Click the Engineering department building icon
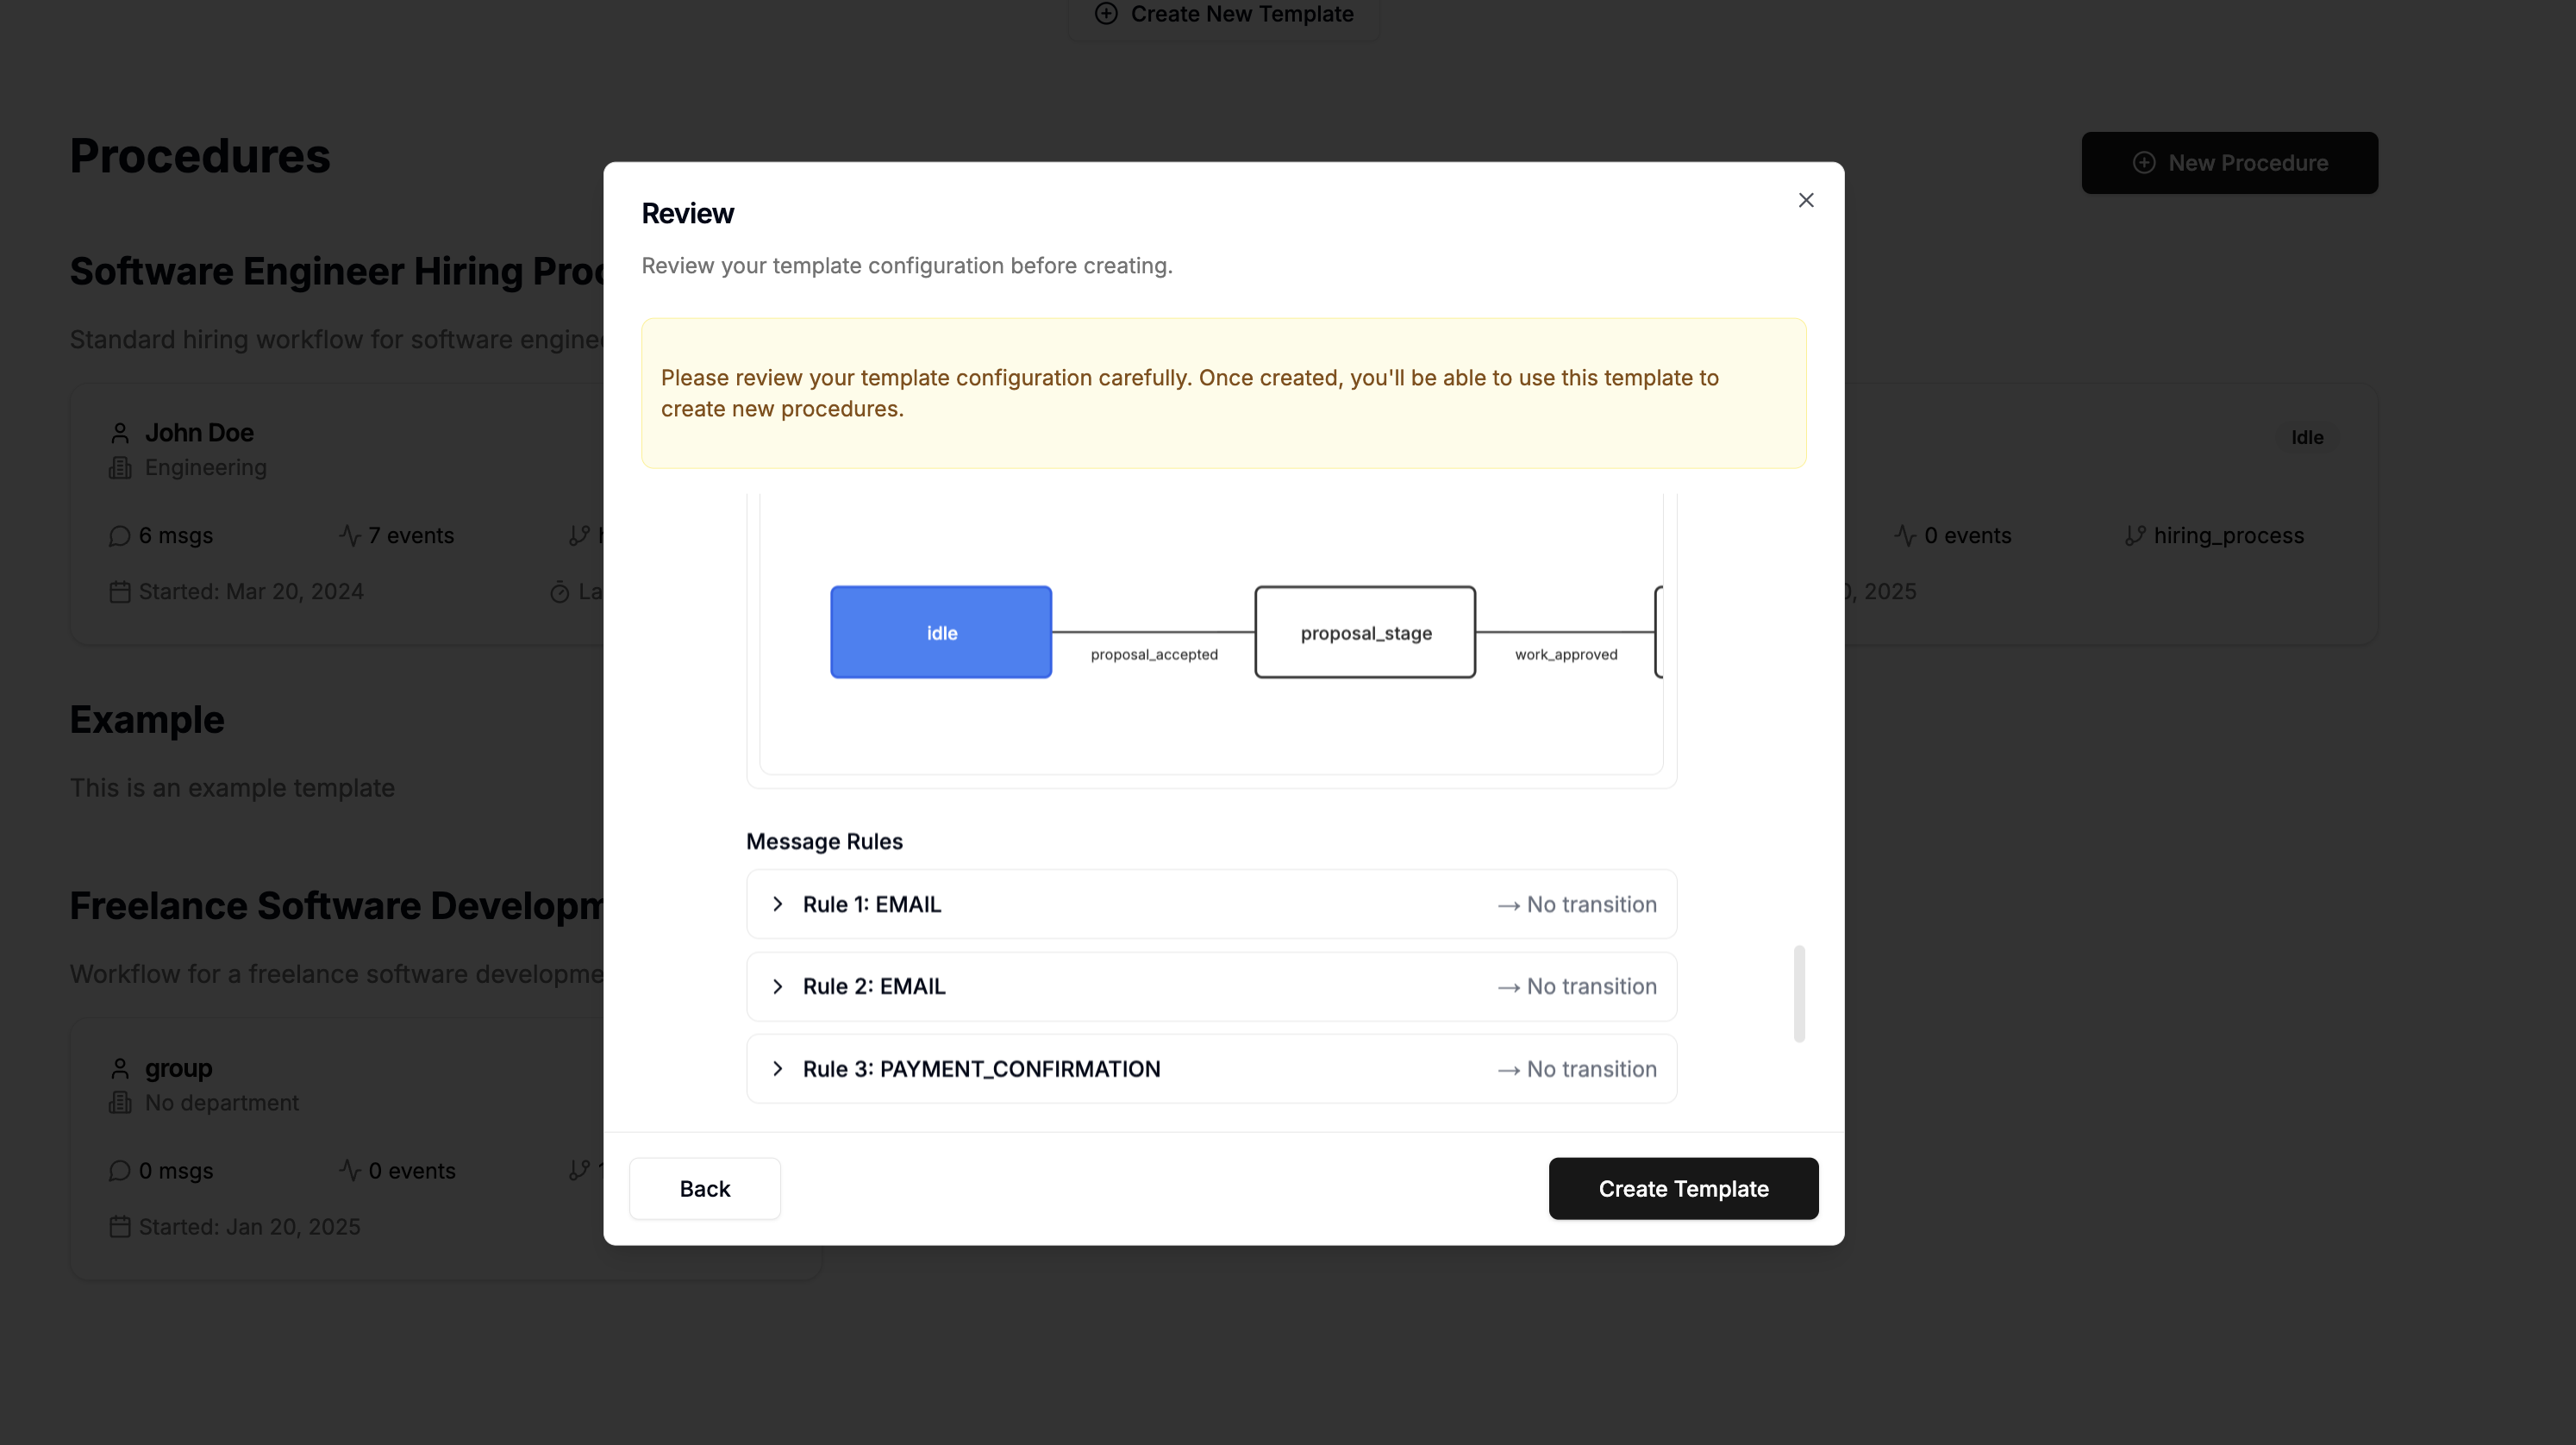 pos(120,468)
